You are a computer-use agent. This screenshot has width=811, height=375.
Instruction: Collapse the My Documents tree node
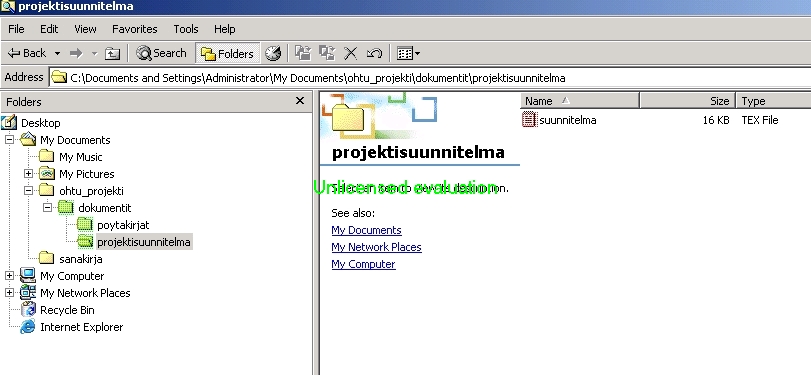coord(9,140)
